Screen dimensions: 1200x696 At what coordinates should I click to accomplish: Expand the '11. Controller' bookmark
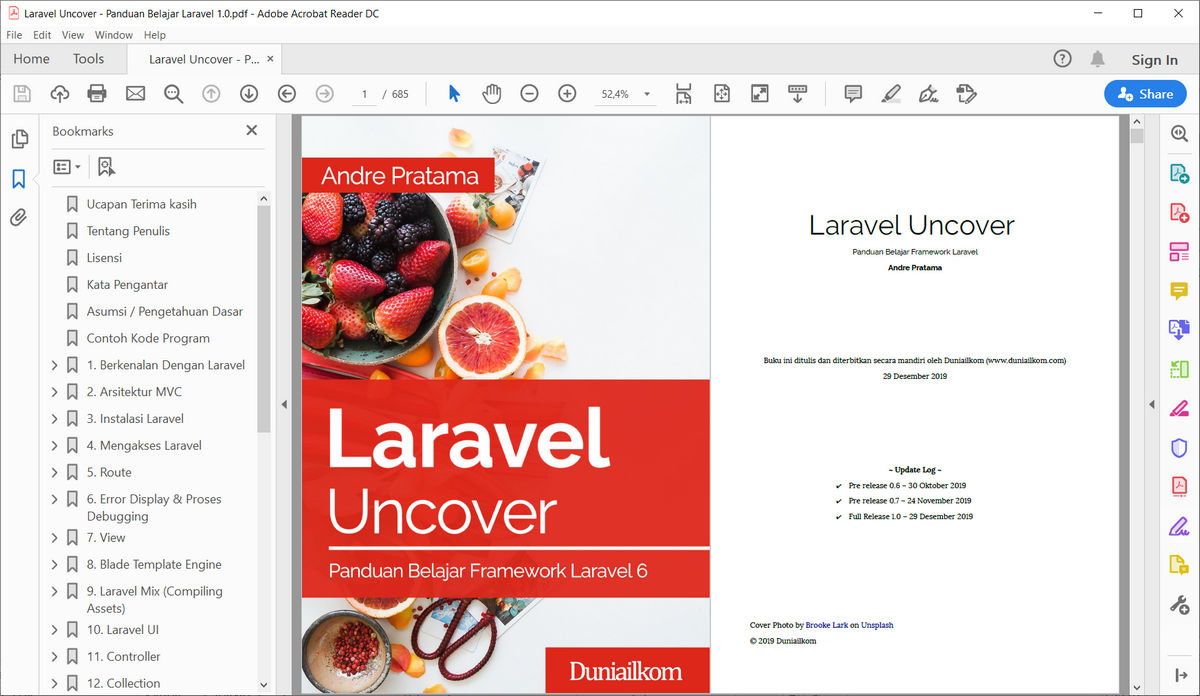pos(54,657)
